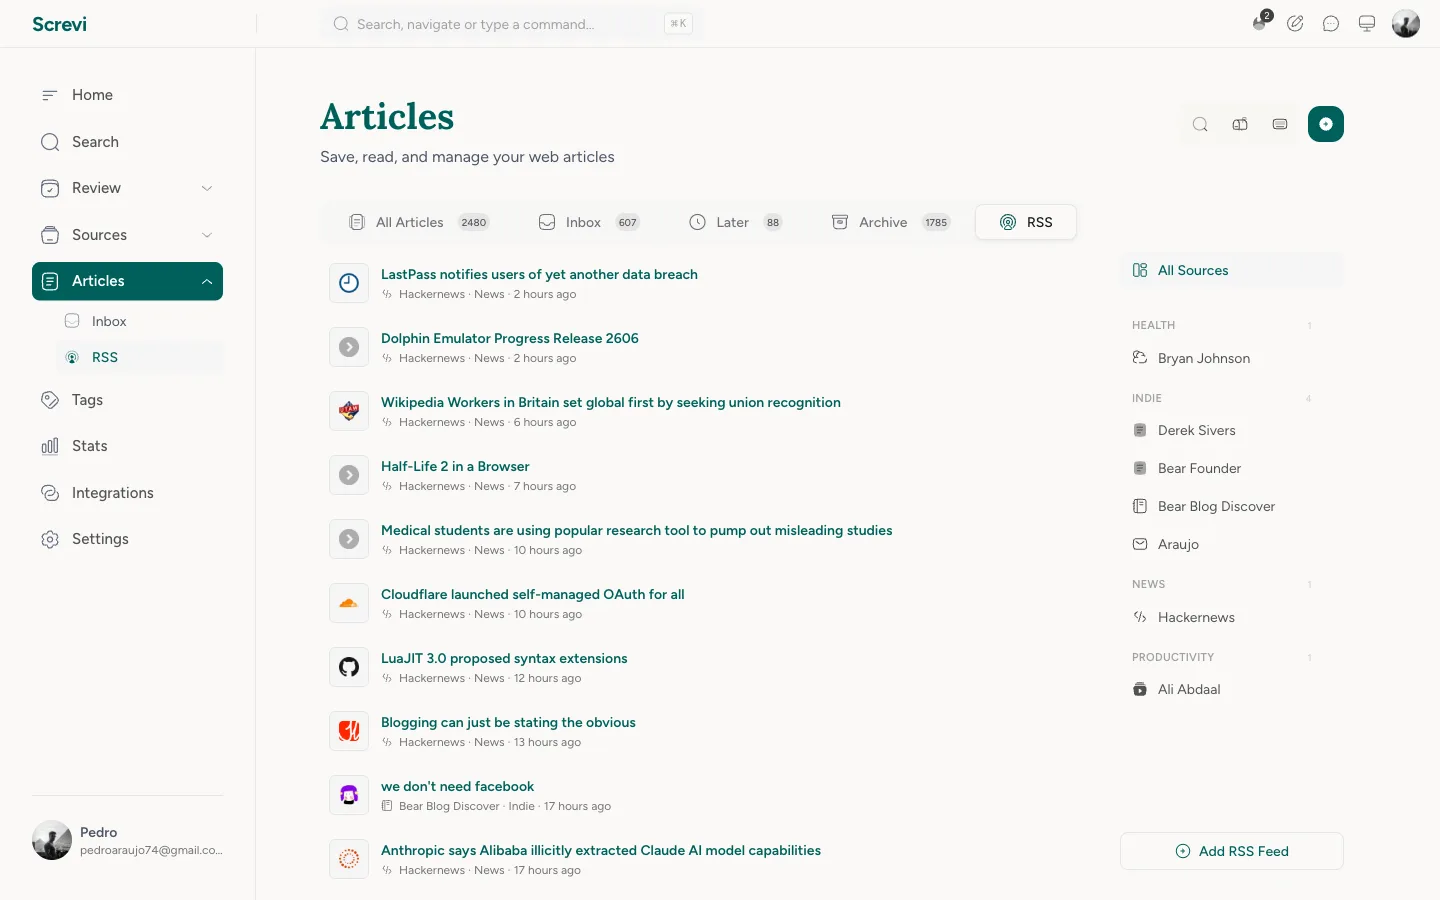Filter by Hackernews source
1440x900 pixels.
(x=1232, y=617)
